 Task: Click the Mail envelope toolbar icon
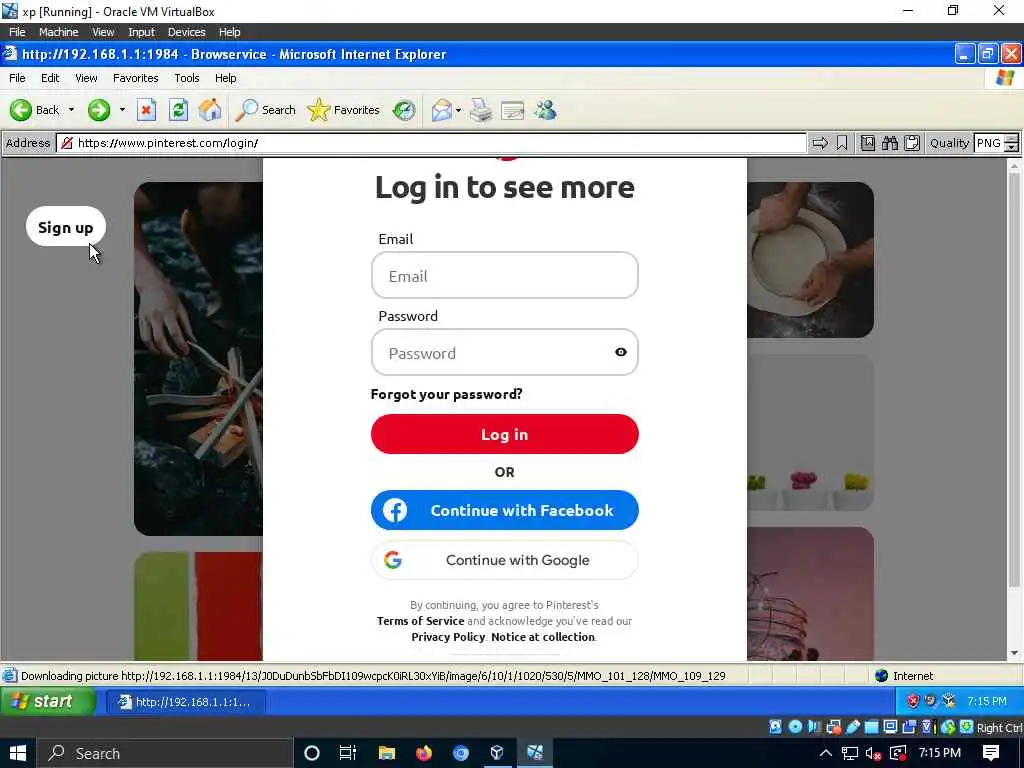click(442, 110)
